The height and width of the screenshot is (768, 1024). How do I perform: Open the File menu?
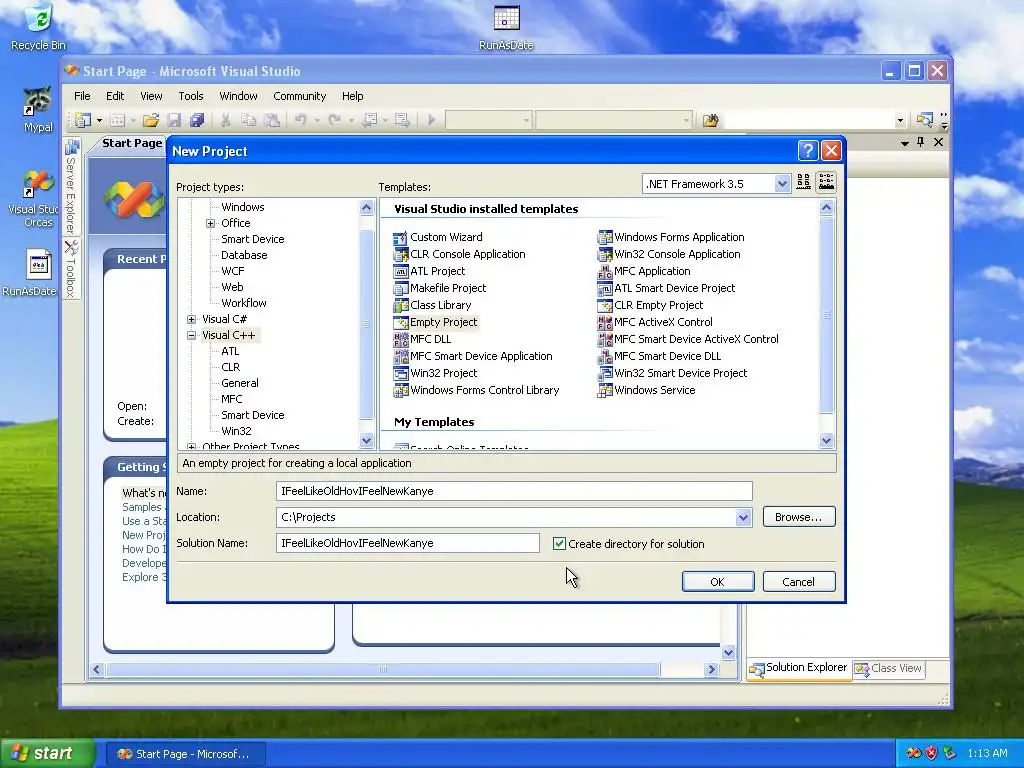(x=82, y=96)
